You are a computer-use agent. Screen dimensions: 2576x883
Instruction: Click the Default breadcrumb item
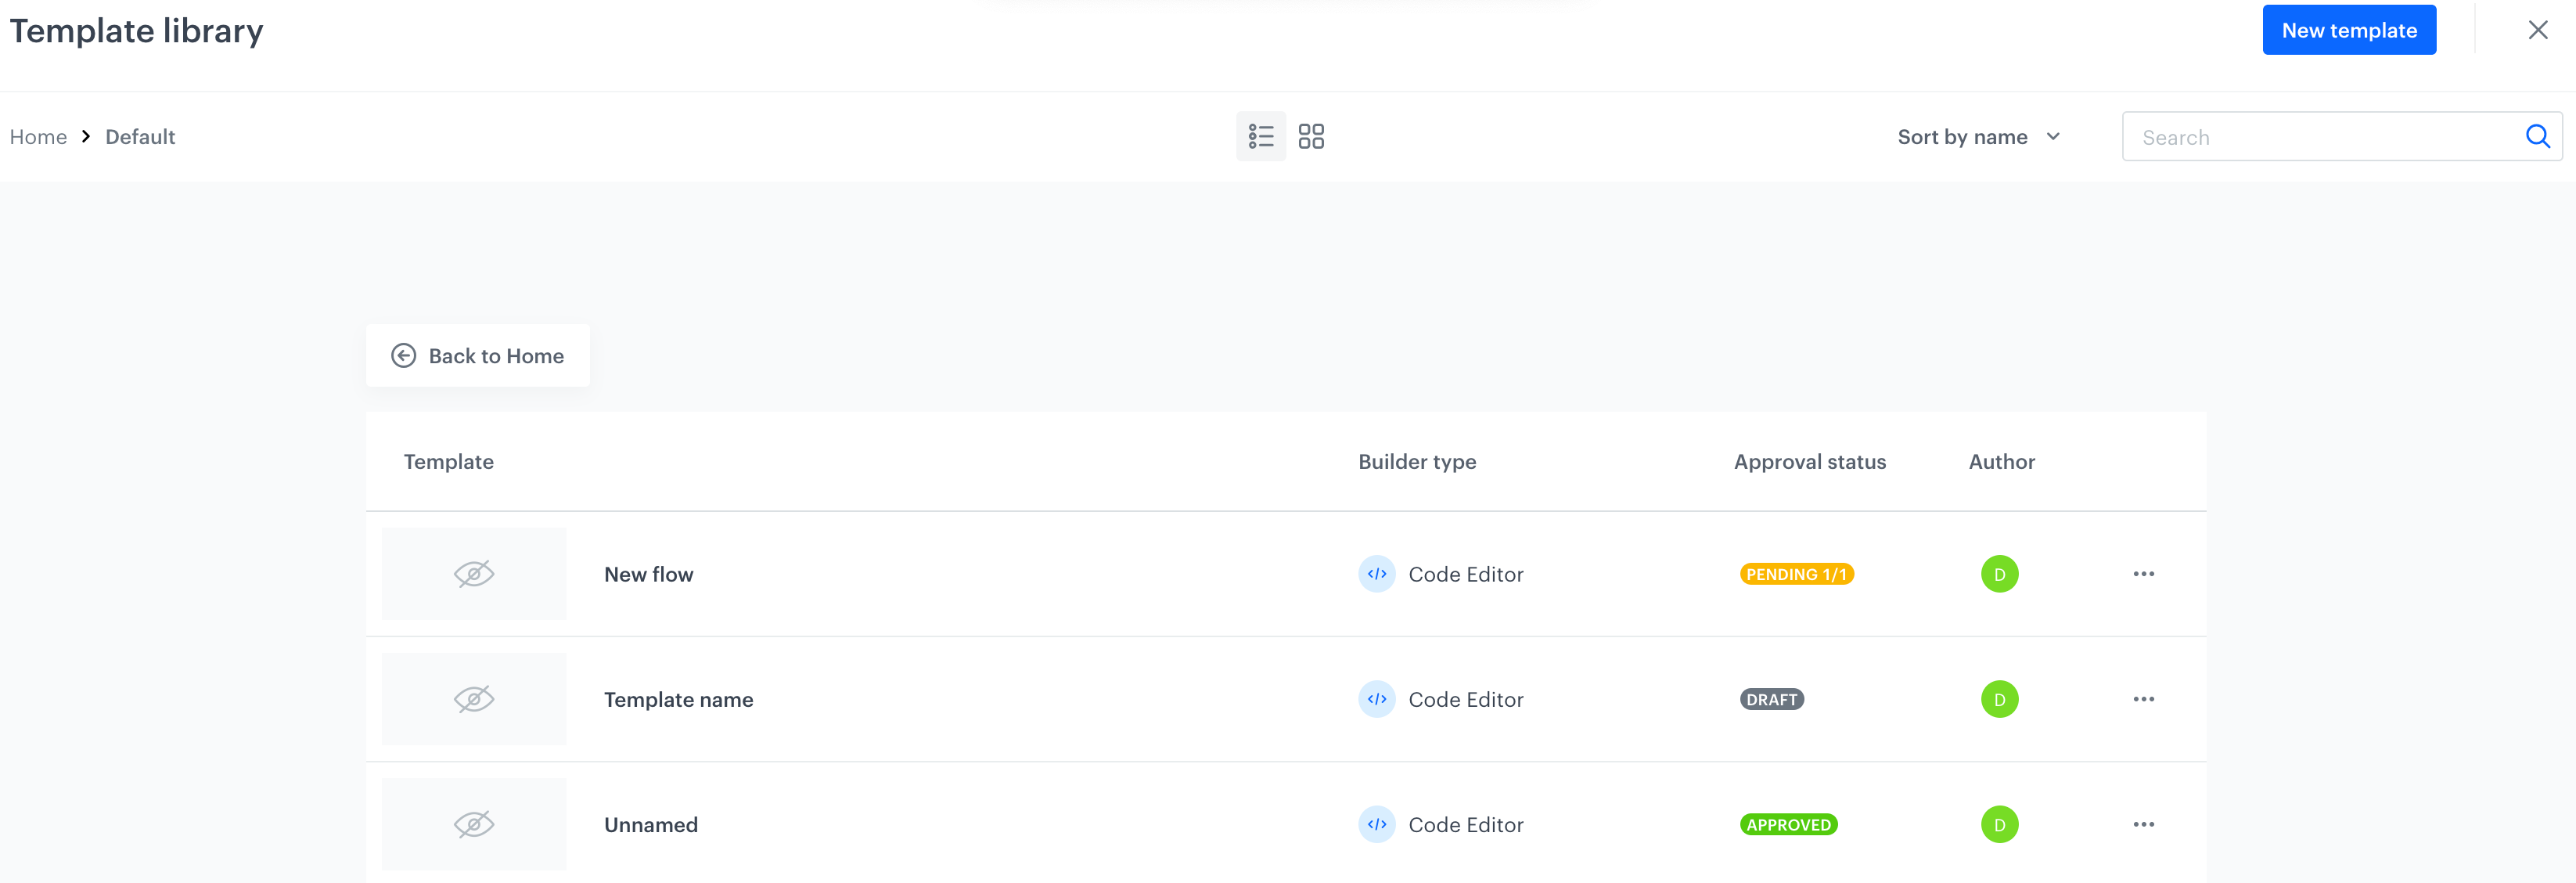[138, 136]
